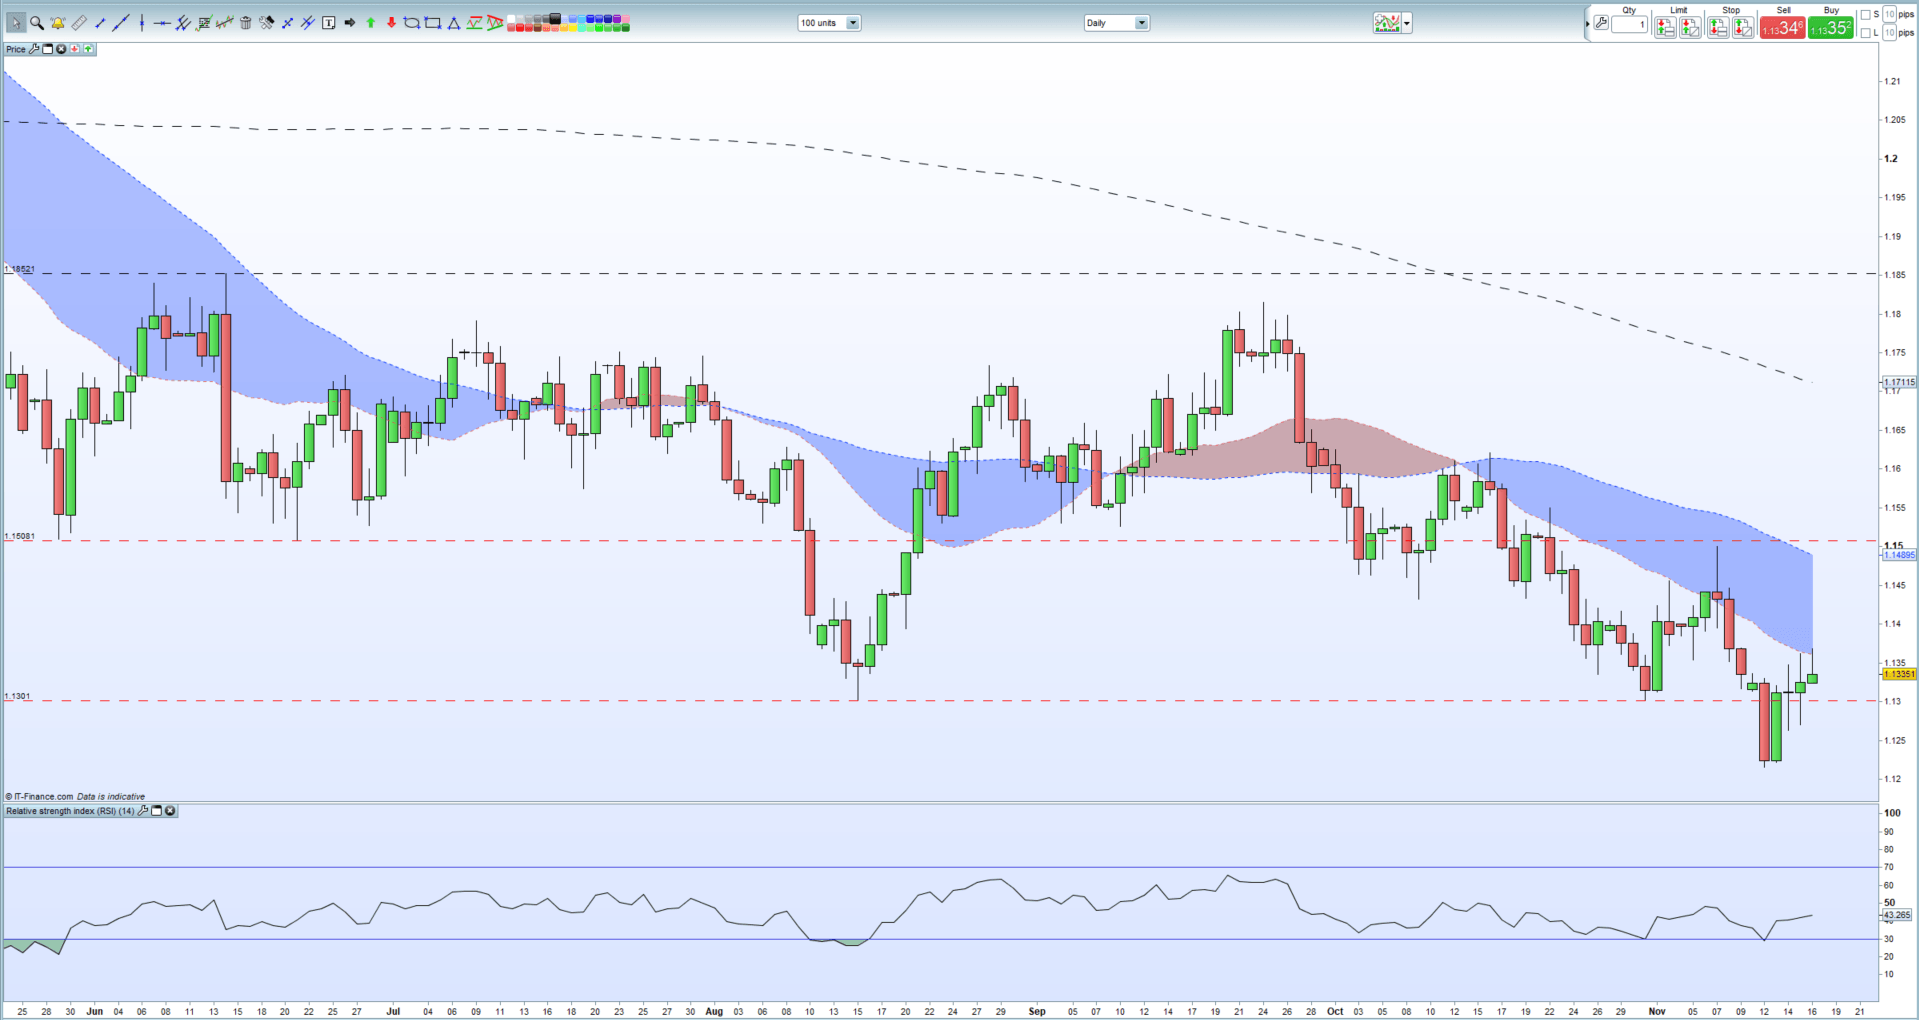Move Price panel down with red arrow
Viewport: 1919px width, 1020px height.
[x=75, y=49]
